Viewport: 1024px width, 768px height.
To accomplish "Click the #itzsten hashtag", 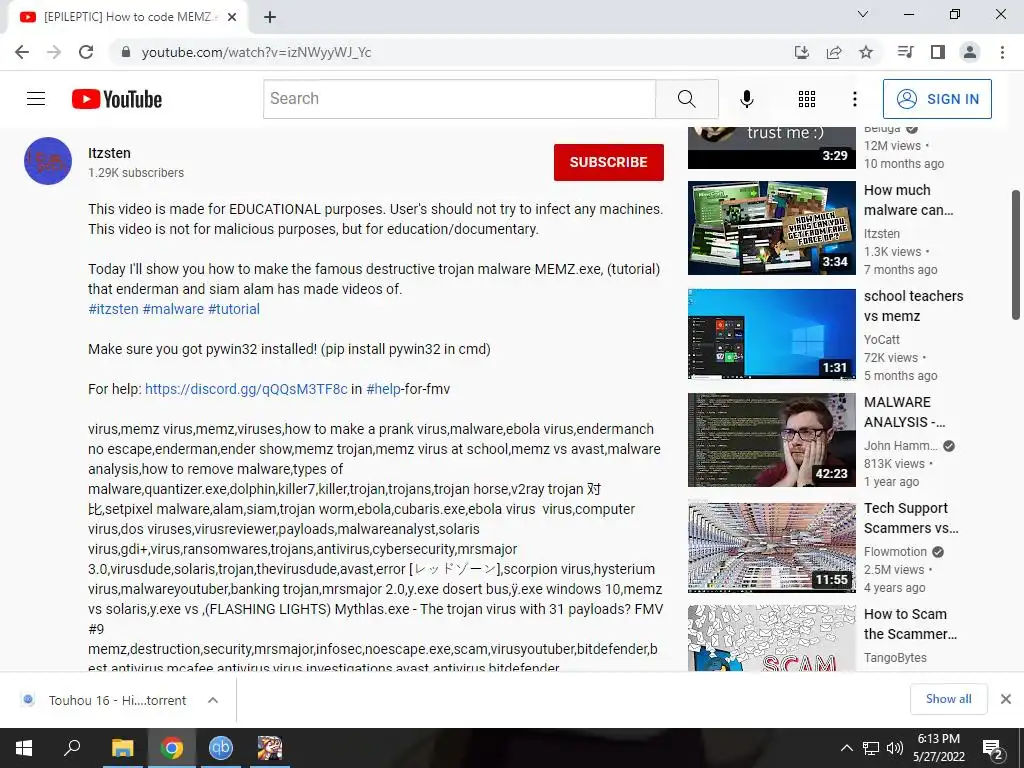I will pos(113,309).
